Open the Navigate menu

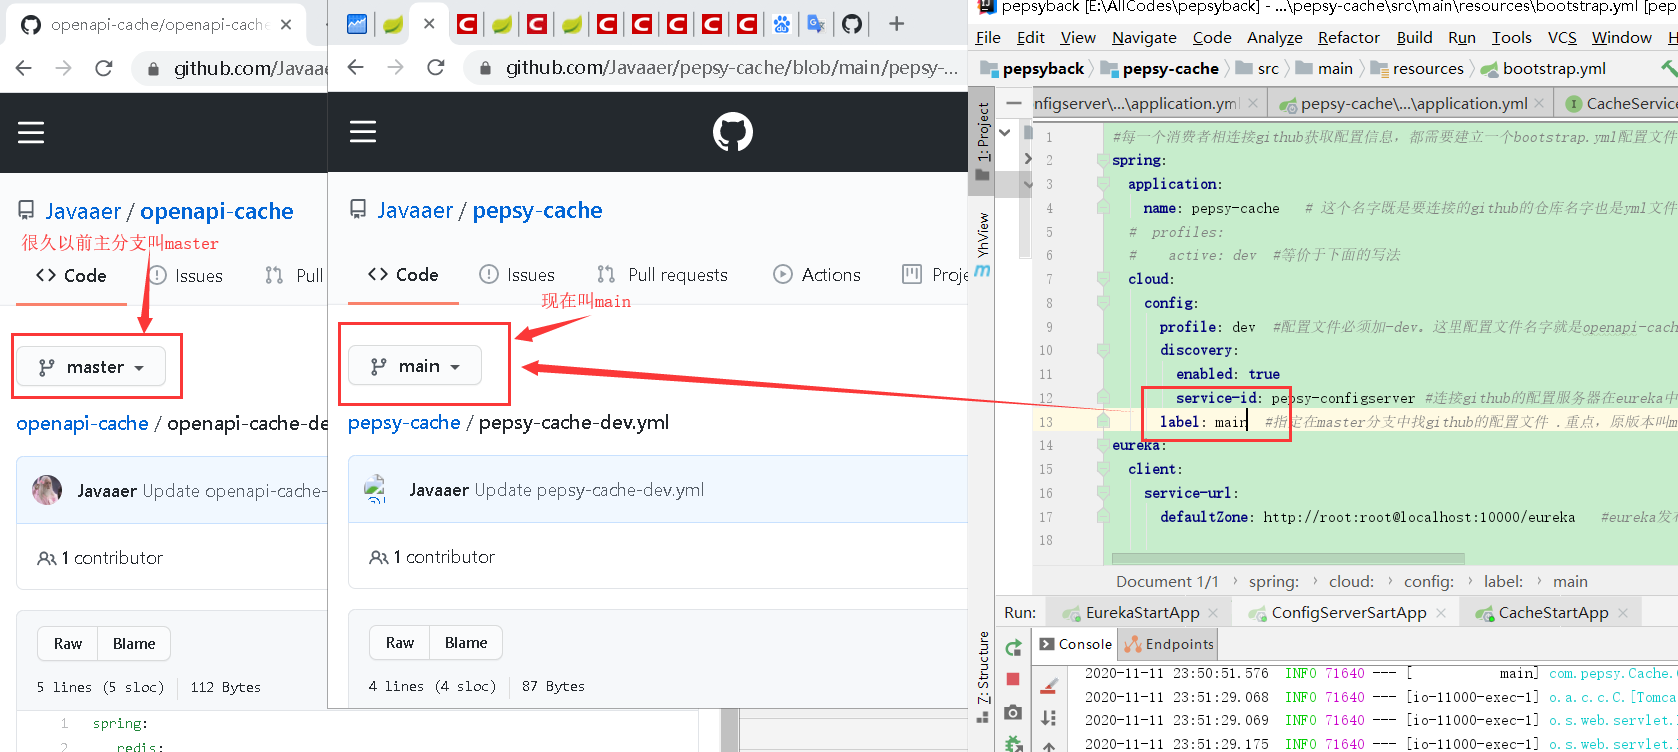1144,38
